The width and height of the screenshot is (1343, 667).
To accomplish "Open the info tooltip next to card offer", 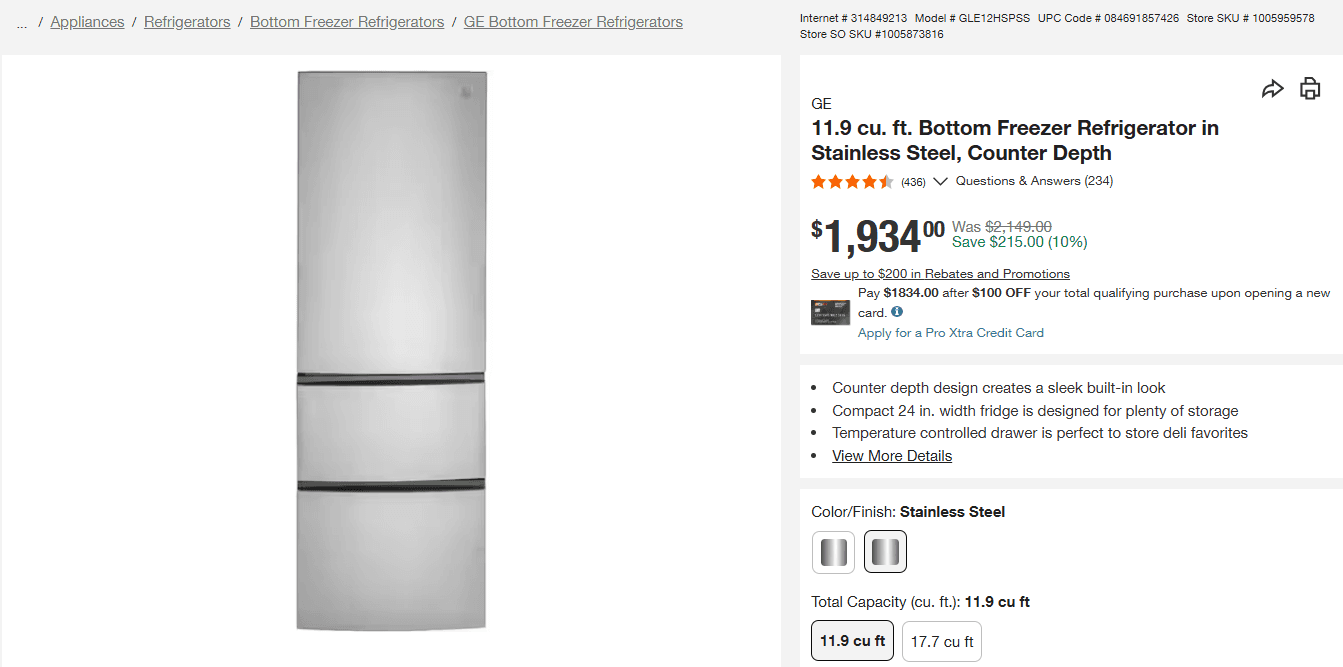I will click(x=897, y=311).
